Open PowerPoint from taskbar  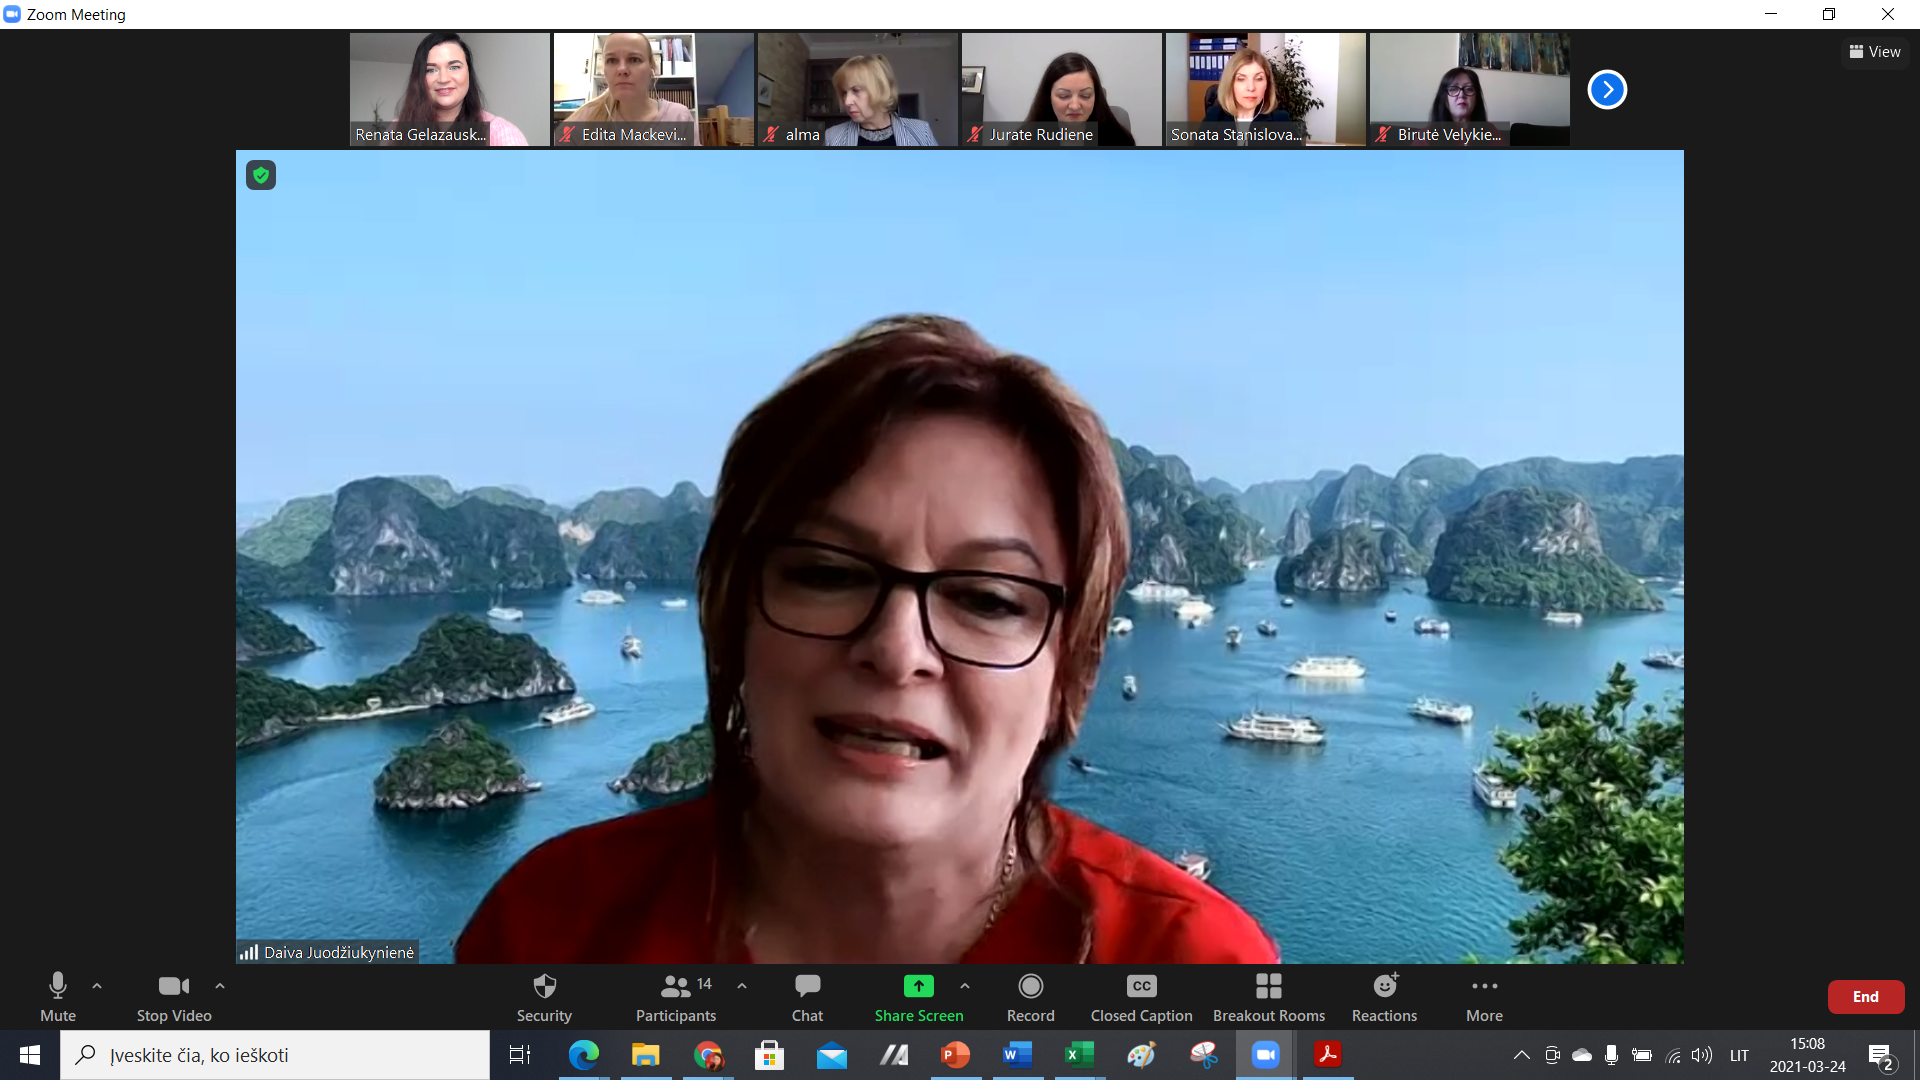(x=955, y=1055)
